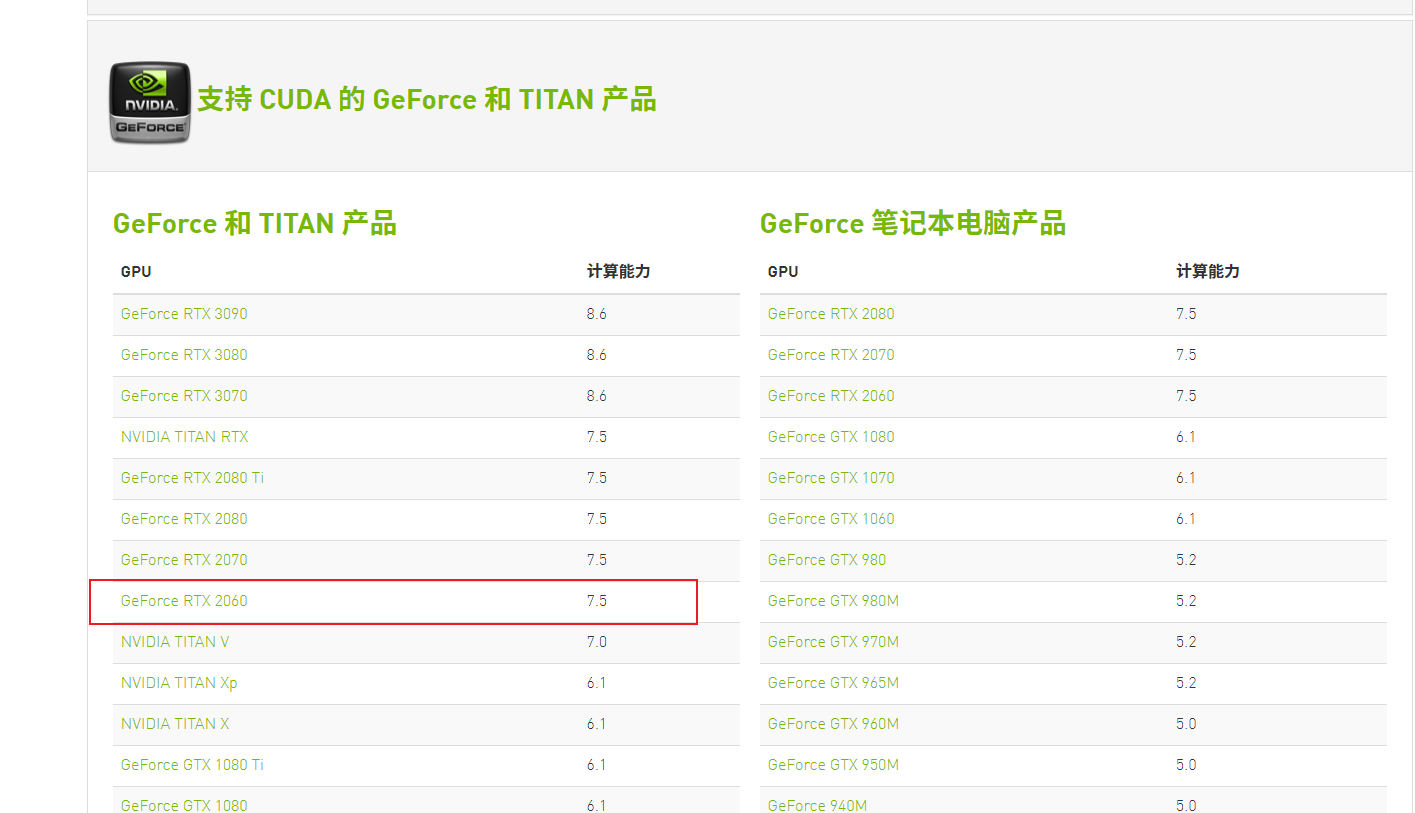Image resolution: width=1415 pixels, height=813 pixels.
Task: Open the GeForce RTX 3090 link
Action: [x=184, y=314]
